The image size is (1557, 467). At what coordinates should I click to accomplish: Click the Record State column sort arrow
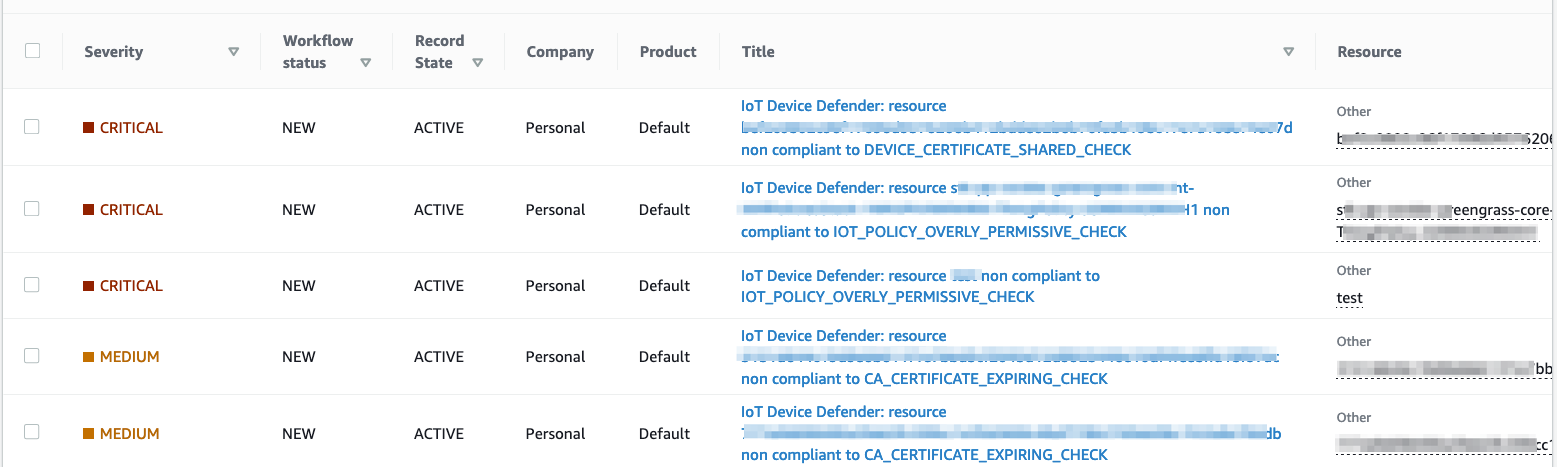click(x=478, y=63)
